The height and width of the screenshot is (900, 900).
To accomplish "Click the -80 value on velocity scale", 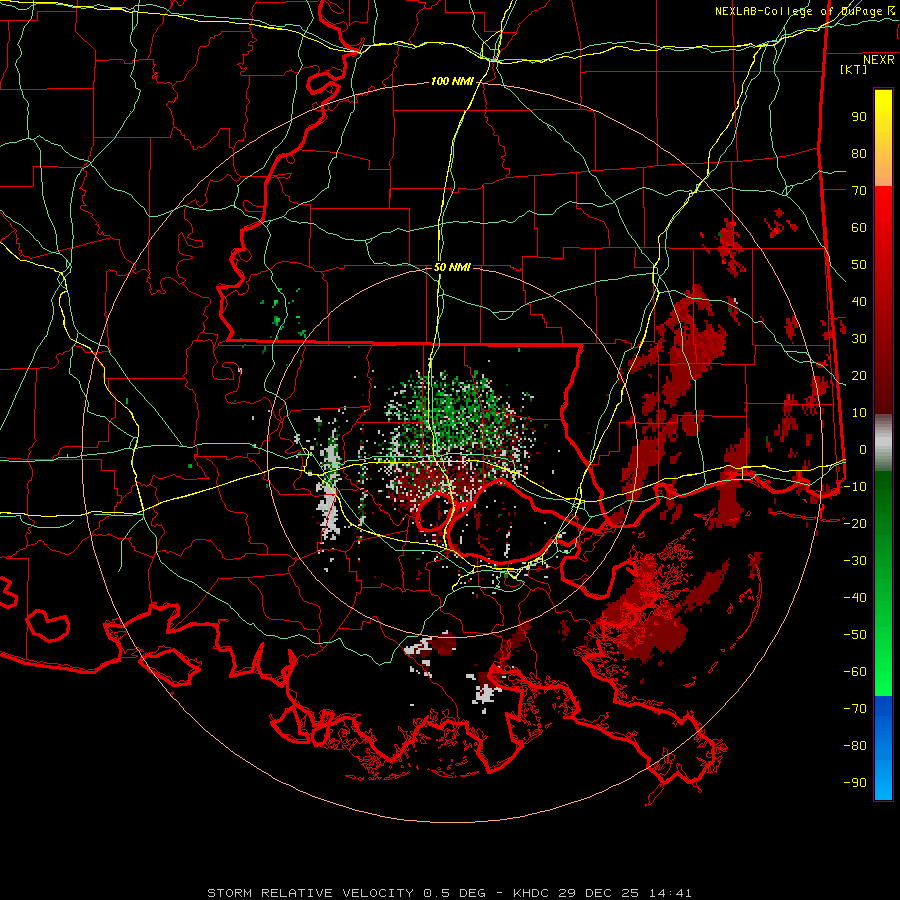I will coord(855,746).
